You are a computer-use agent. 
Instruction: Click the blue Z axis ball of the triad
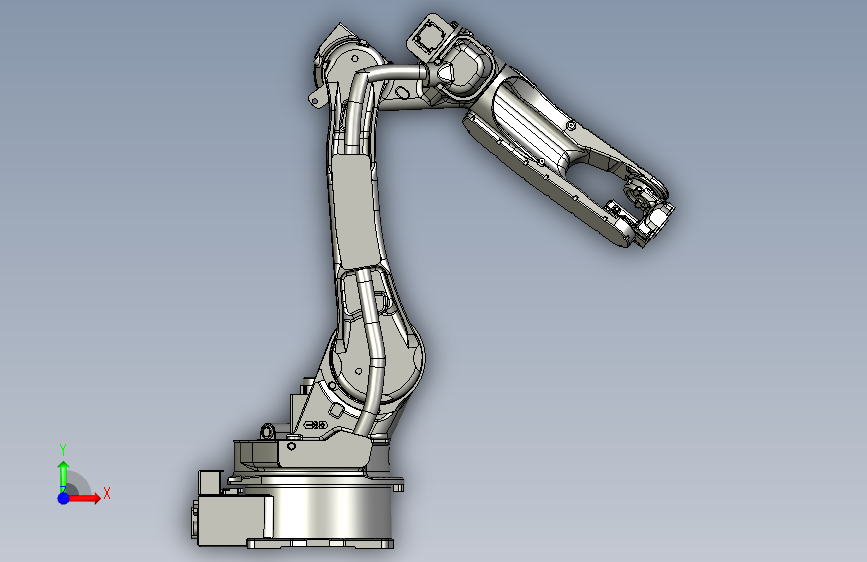(63, 498)
